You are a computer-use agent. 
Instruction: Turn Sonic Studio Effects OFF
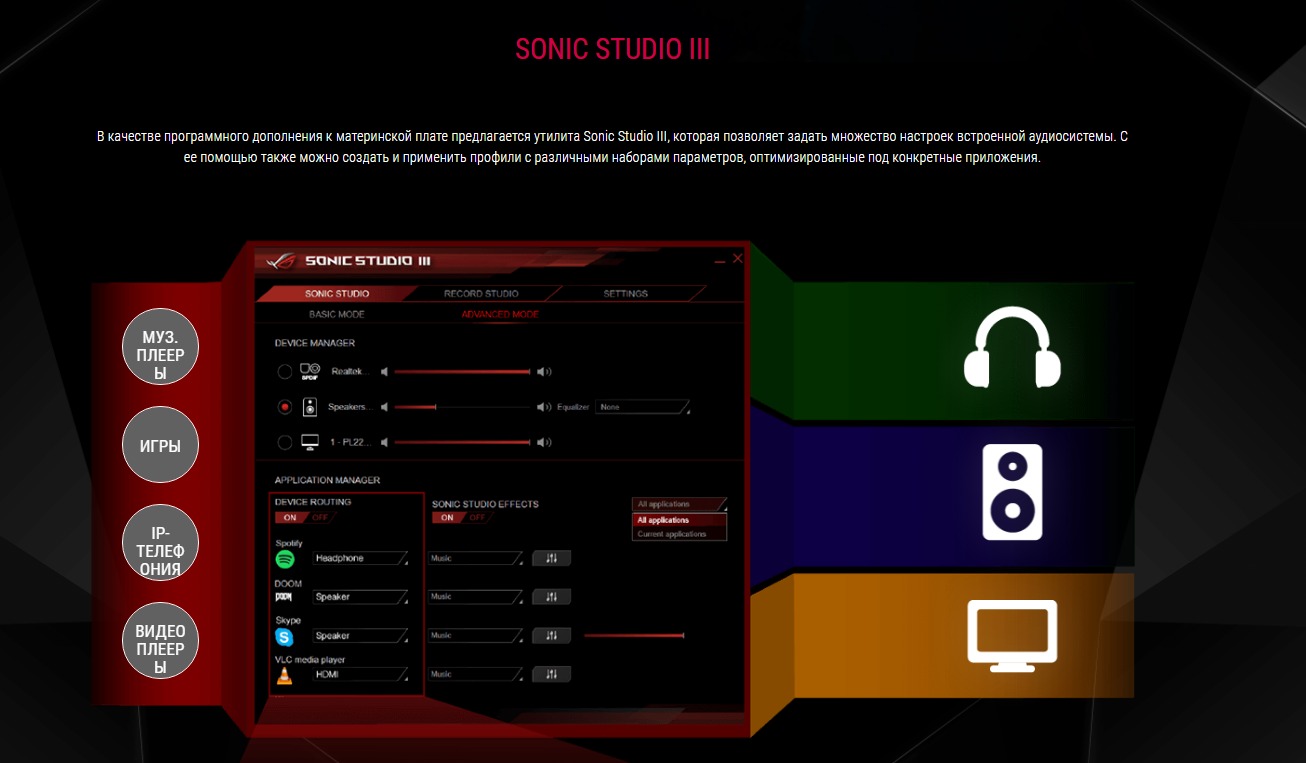tap(477, 518)
